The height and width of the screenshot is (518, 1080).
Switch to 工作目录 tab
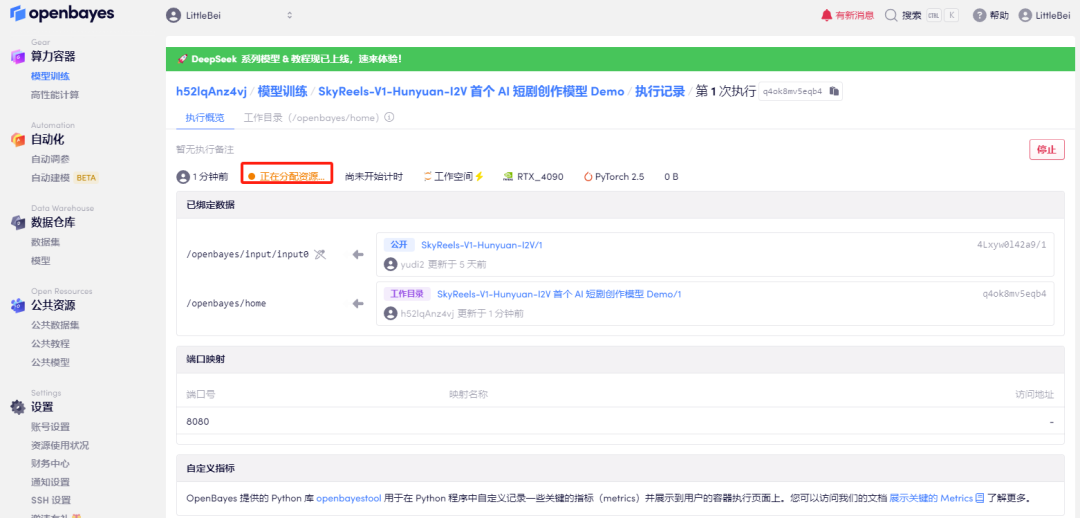click(311, 118)
